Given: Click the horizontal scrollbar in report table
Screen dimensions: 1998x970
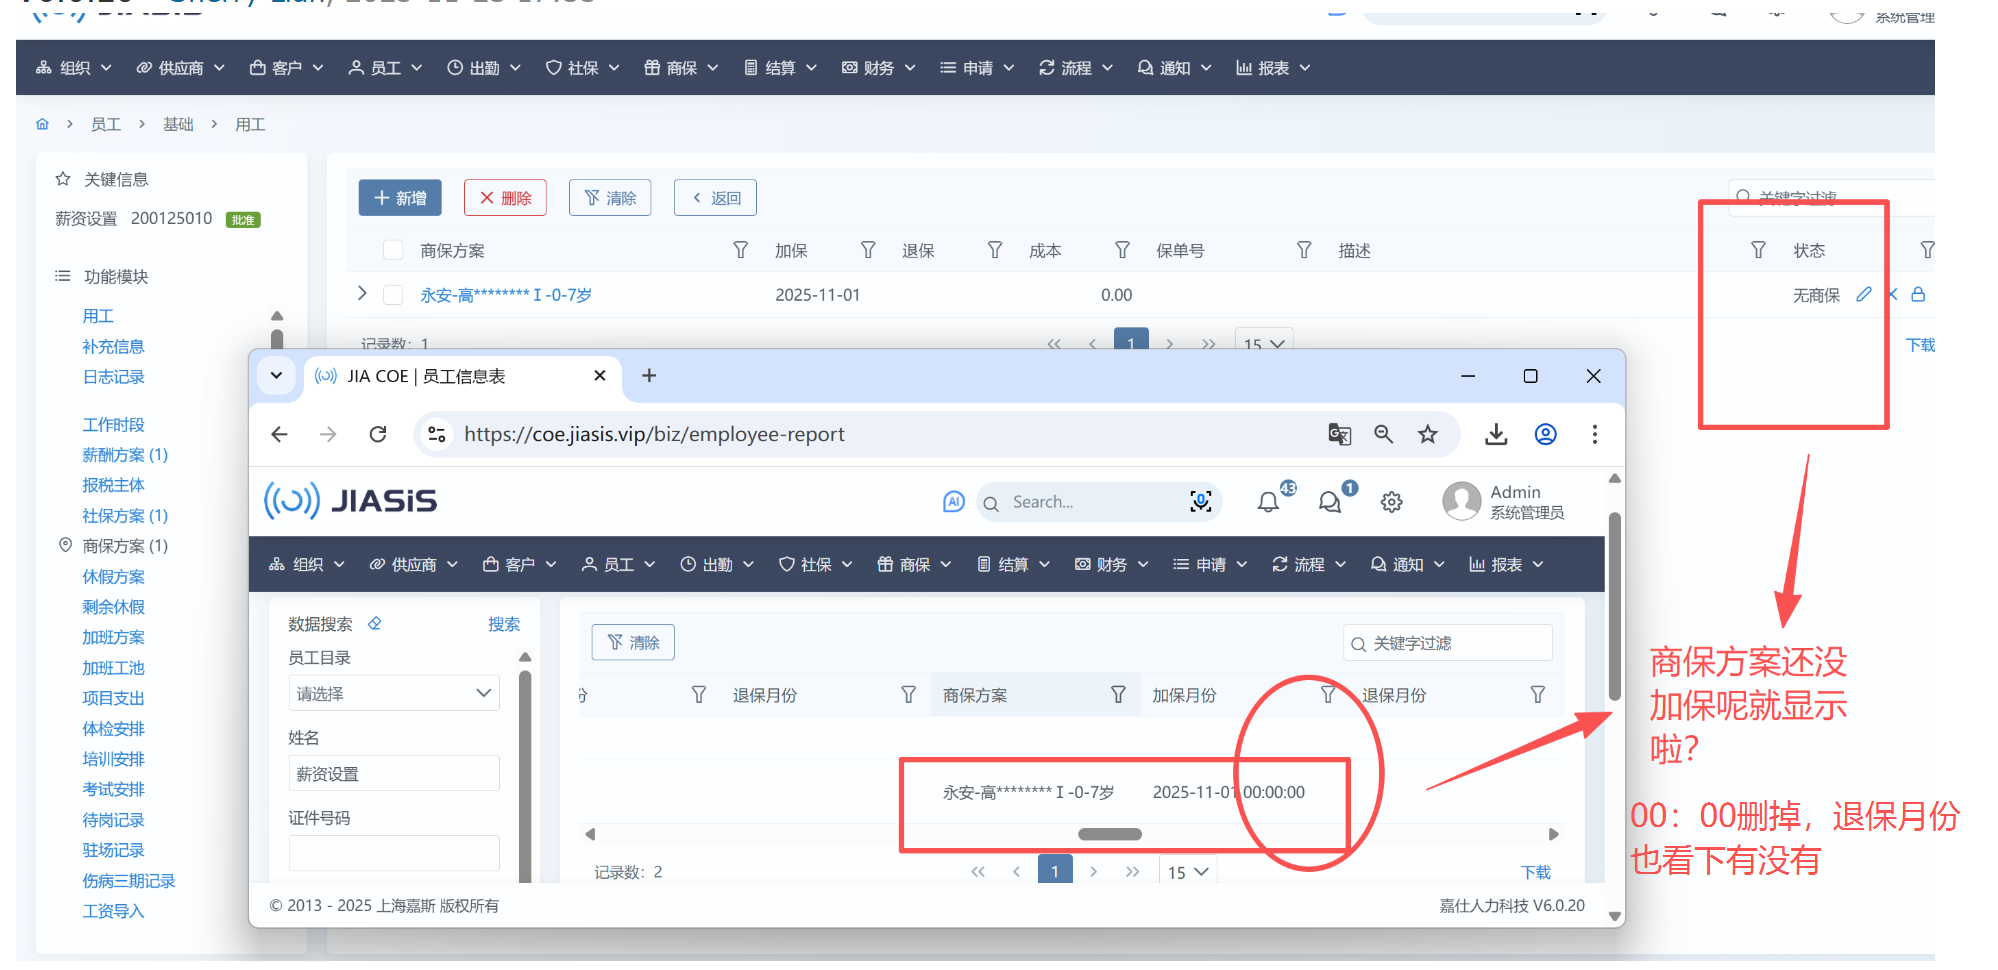Looking at the screenshot, I should (x=1109, y=834).
